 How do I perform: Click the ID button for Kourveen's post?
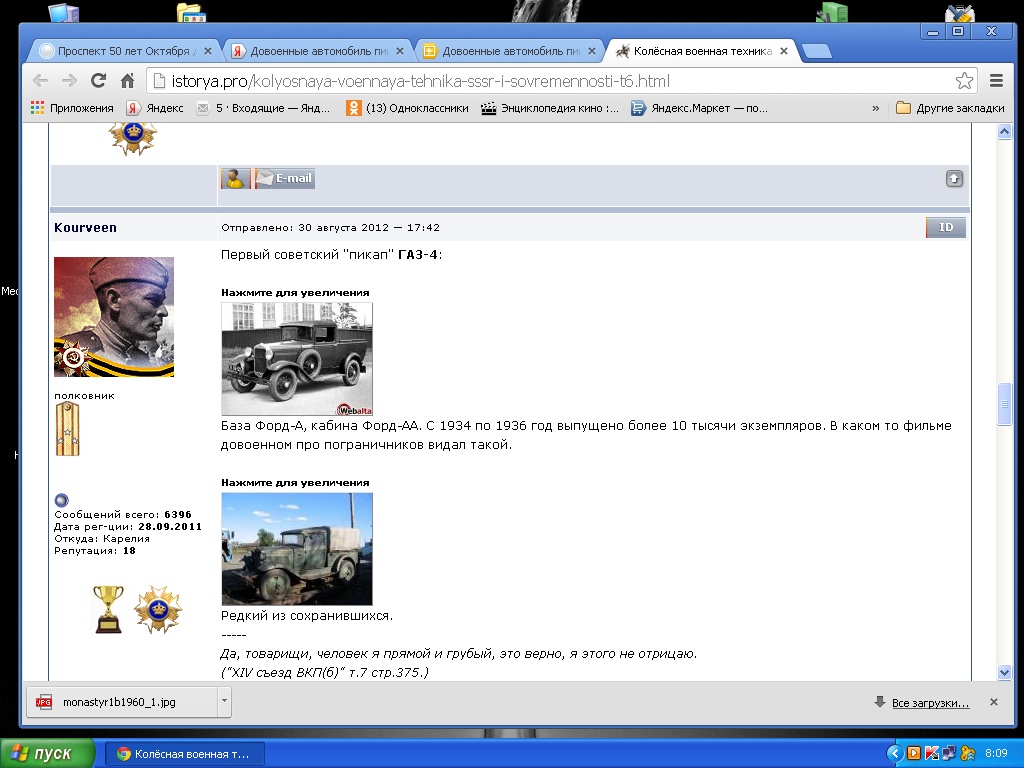[945, 228]
